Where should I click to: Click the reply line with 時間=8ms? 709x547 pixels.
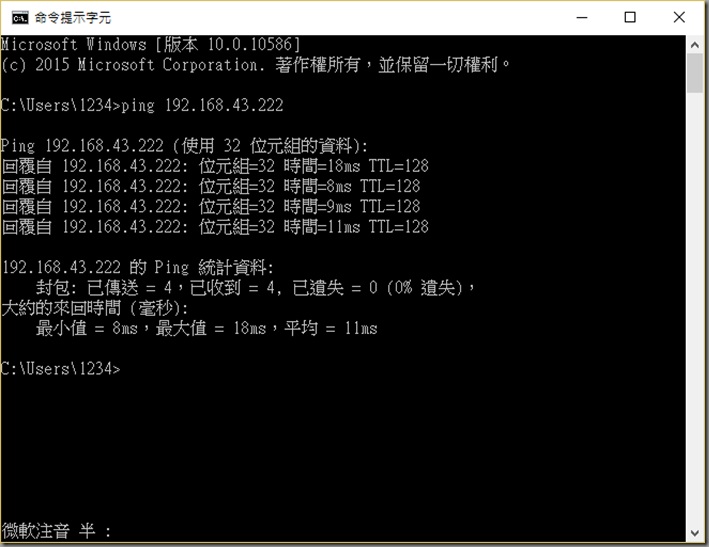(211, 186)
